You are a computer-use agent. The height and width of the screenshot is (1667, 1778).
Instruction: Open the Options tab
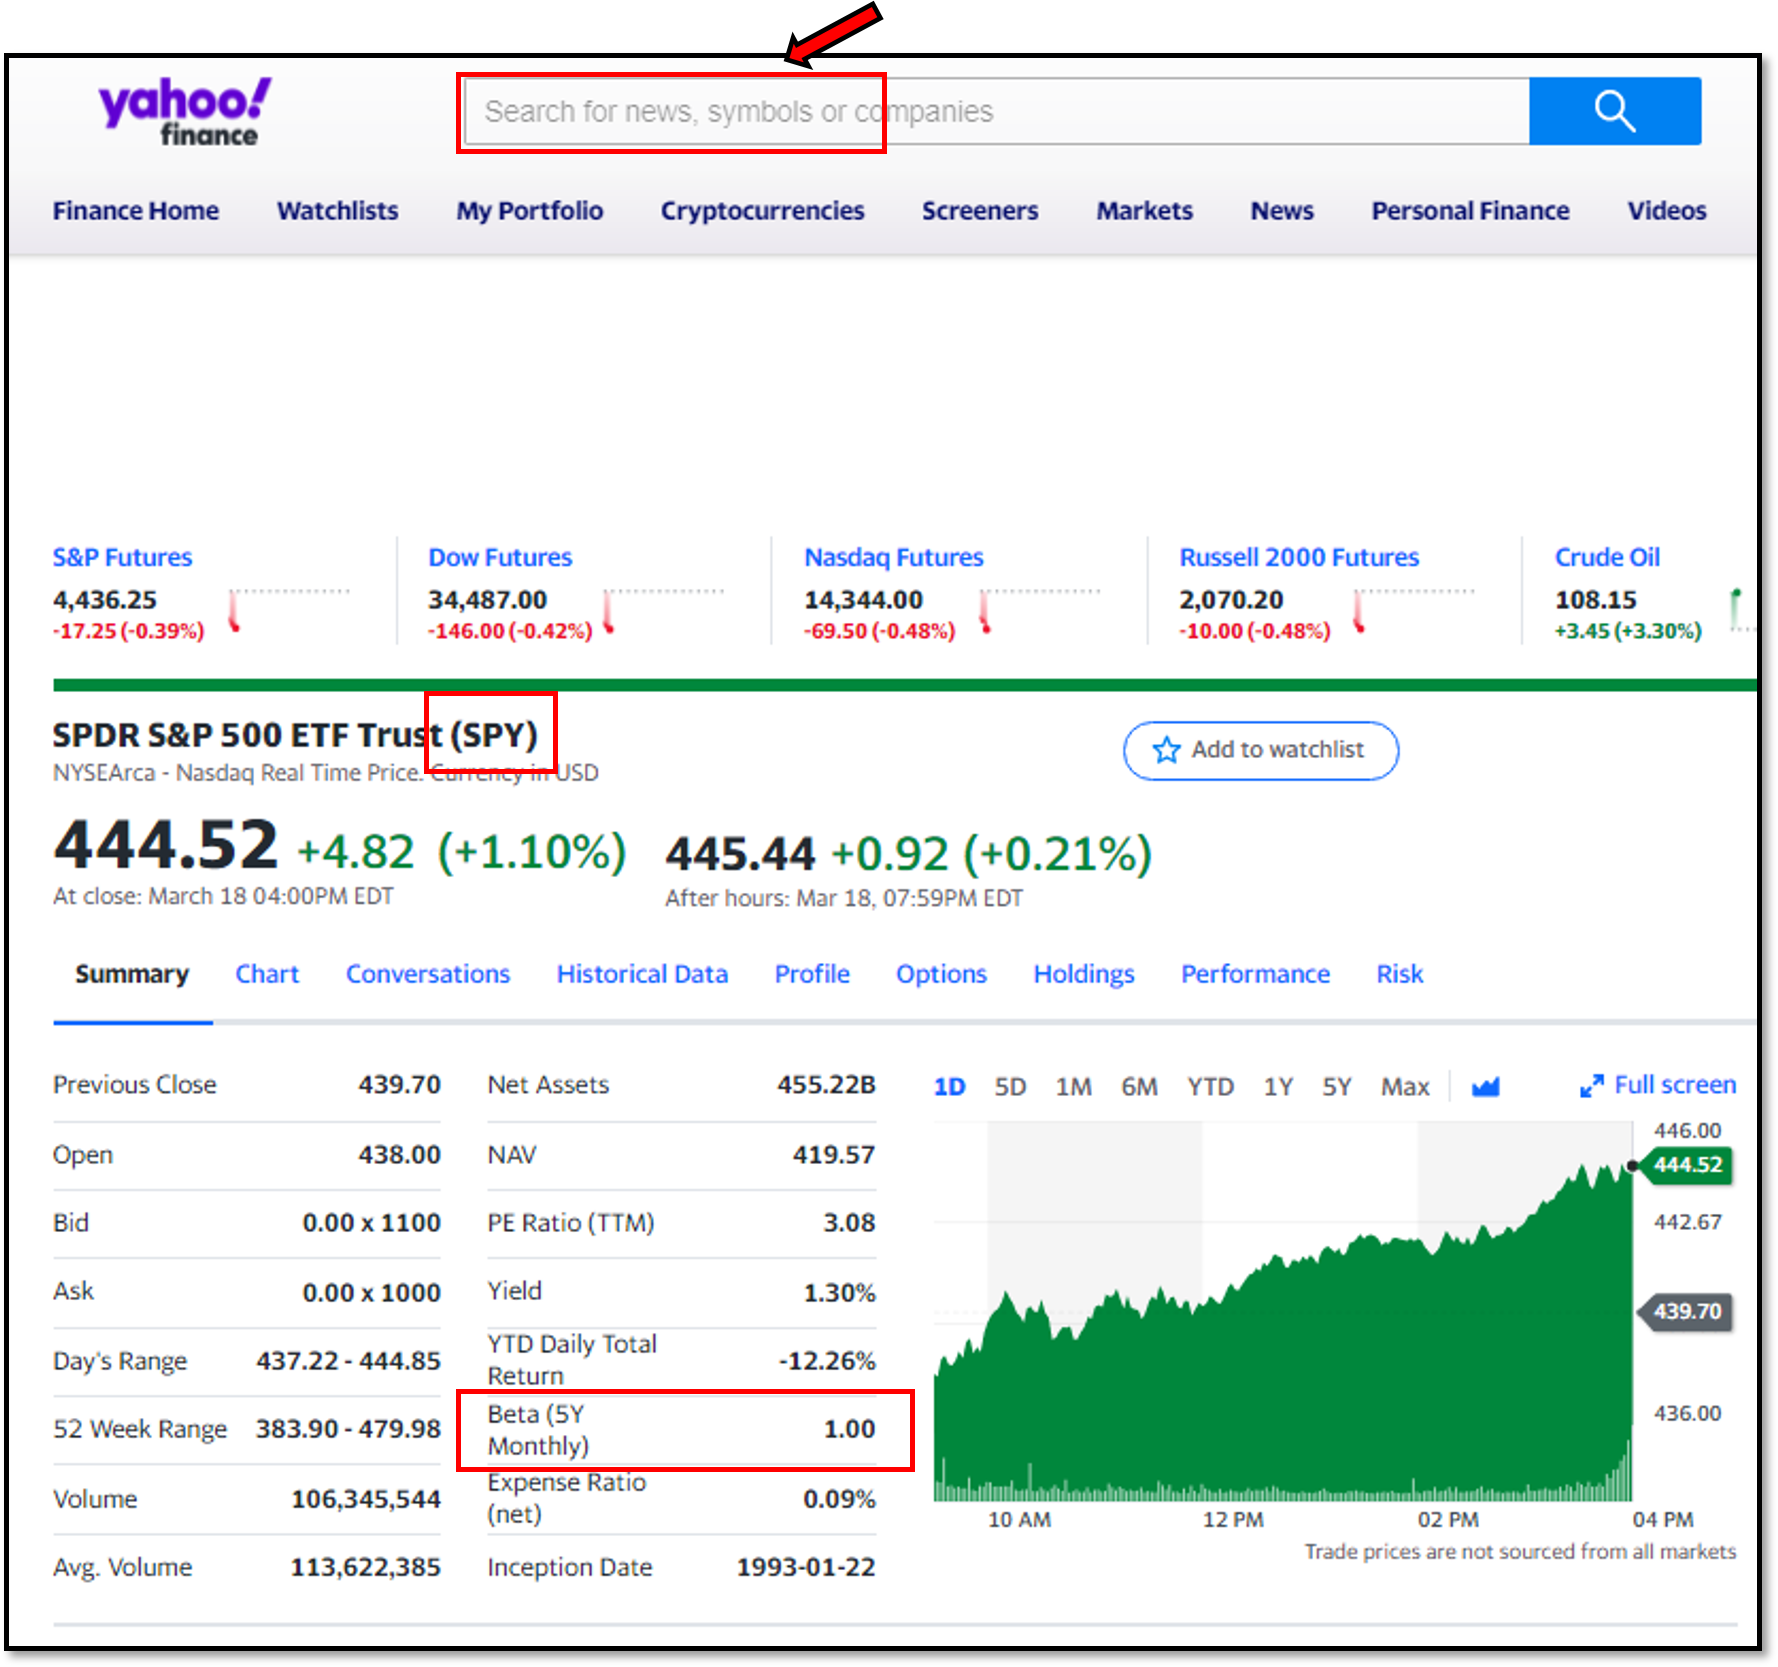pyautogui.click(x=941, y=974)
